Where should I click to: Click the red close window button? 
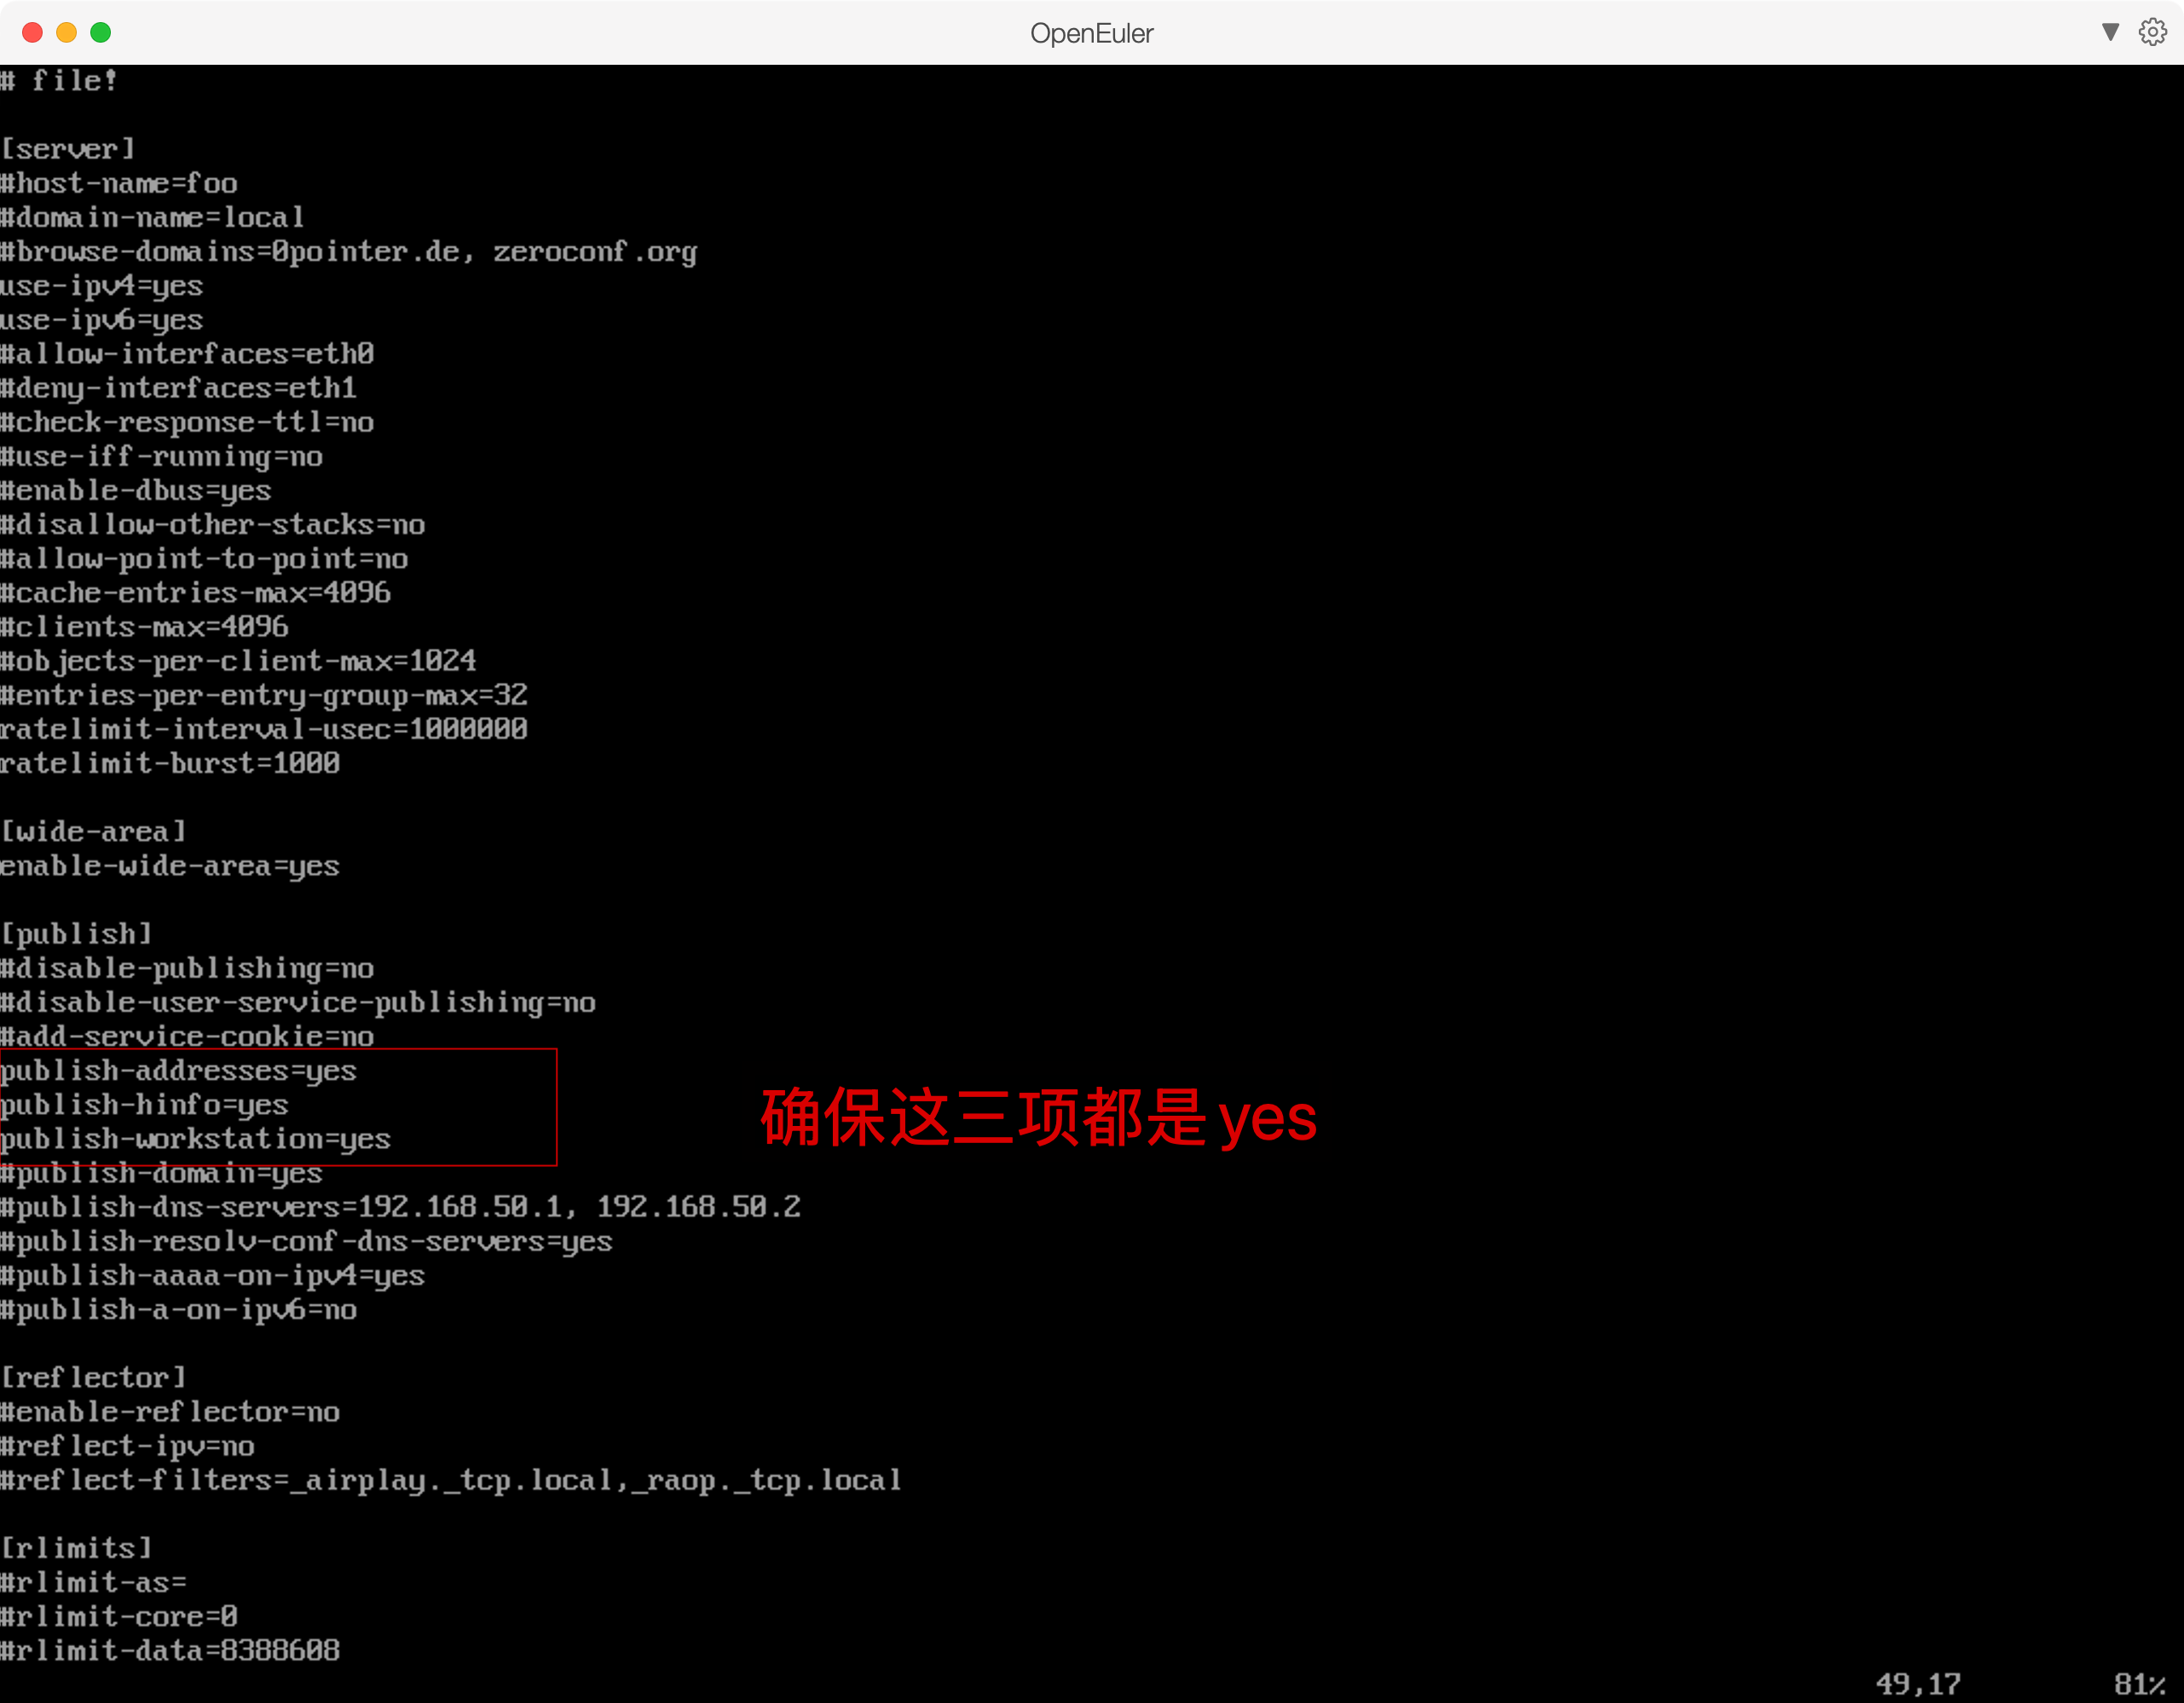[x=32, y=33]
